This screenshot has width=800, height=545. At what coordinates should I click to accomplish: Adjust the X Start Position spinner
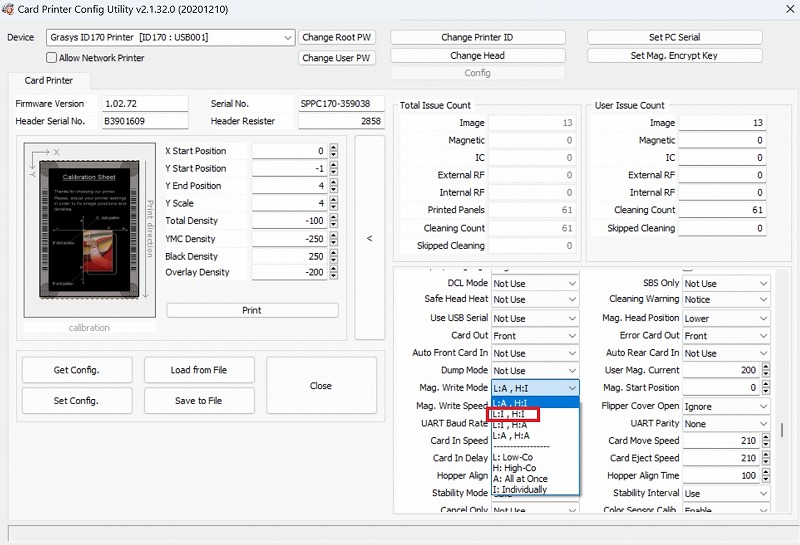pyautogui.click(x=334, y=151)
